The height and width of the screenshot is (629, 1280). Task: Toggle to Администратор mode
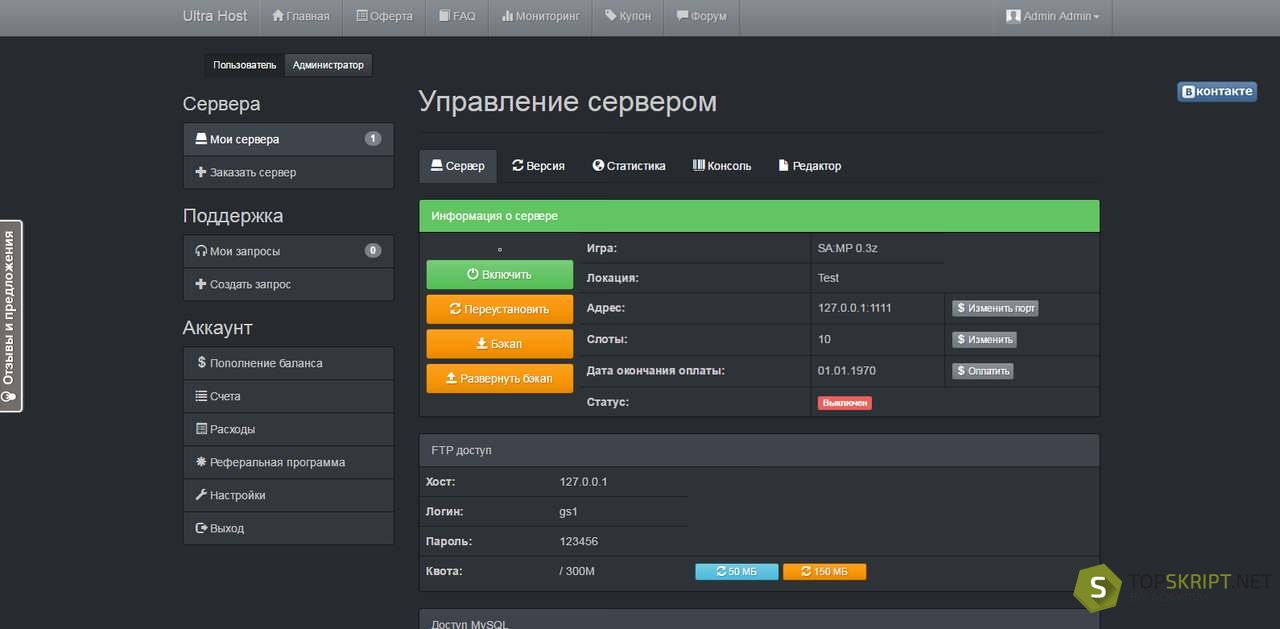coord(328,65)
